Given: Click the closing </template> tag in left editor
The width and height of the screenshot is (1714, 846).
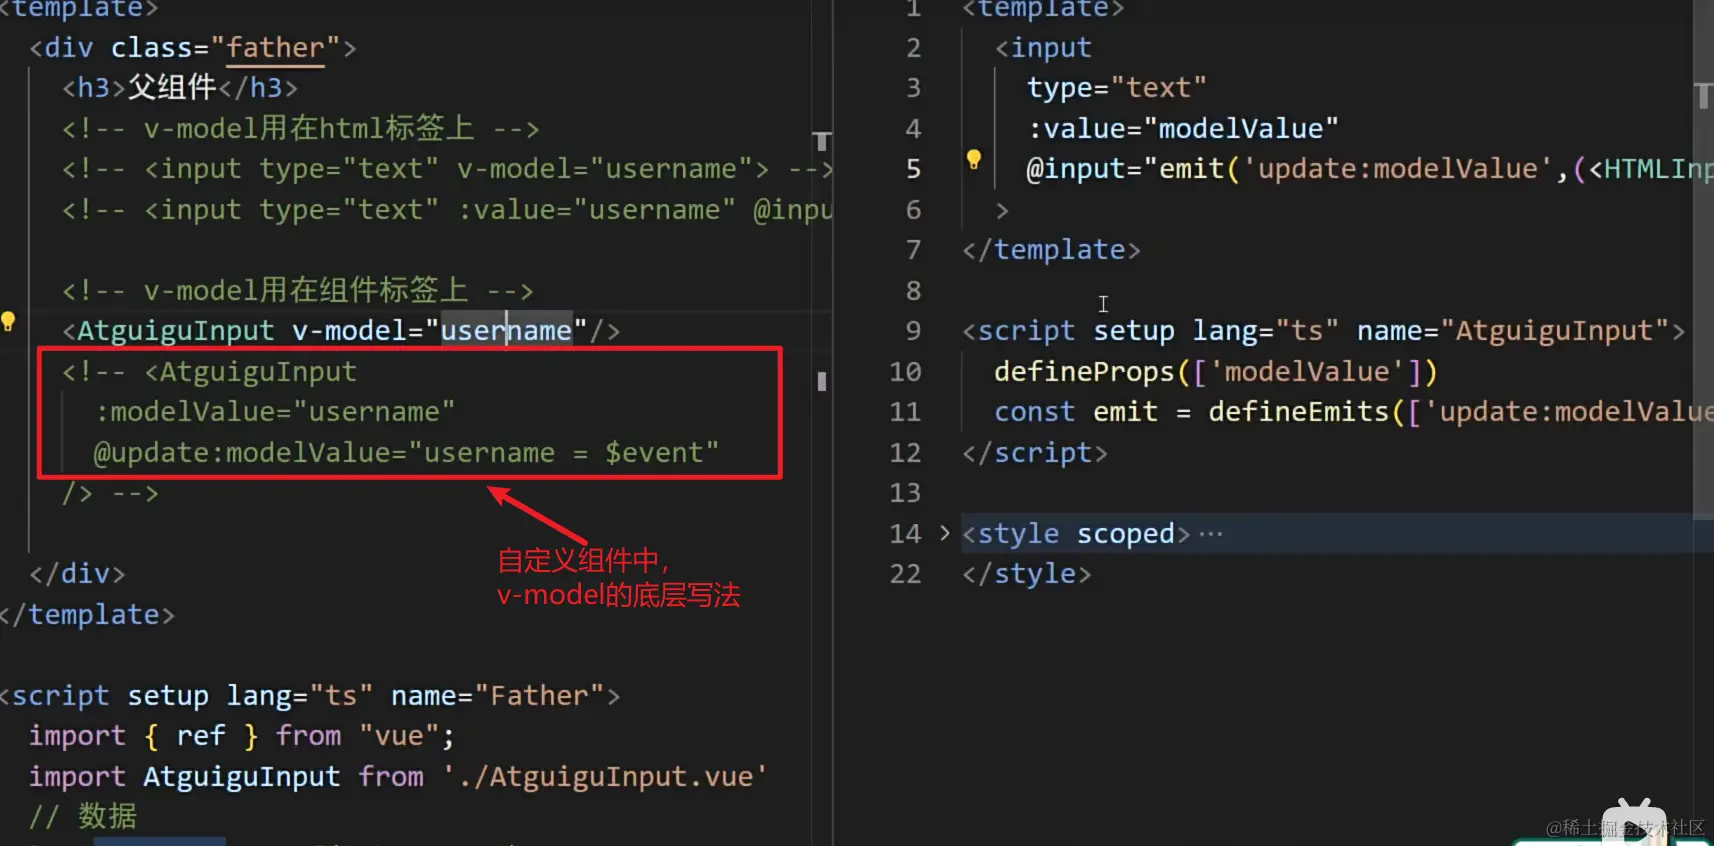Looking at the screenshot, I should 87,614.
